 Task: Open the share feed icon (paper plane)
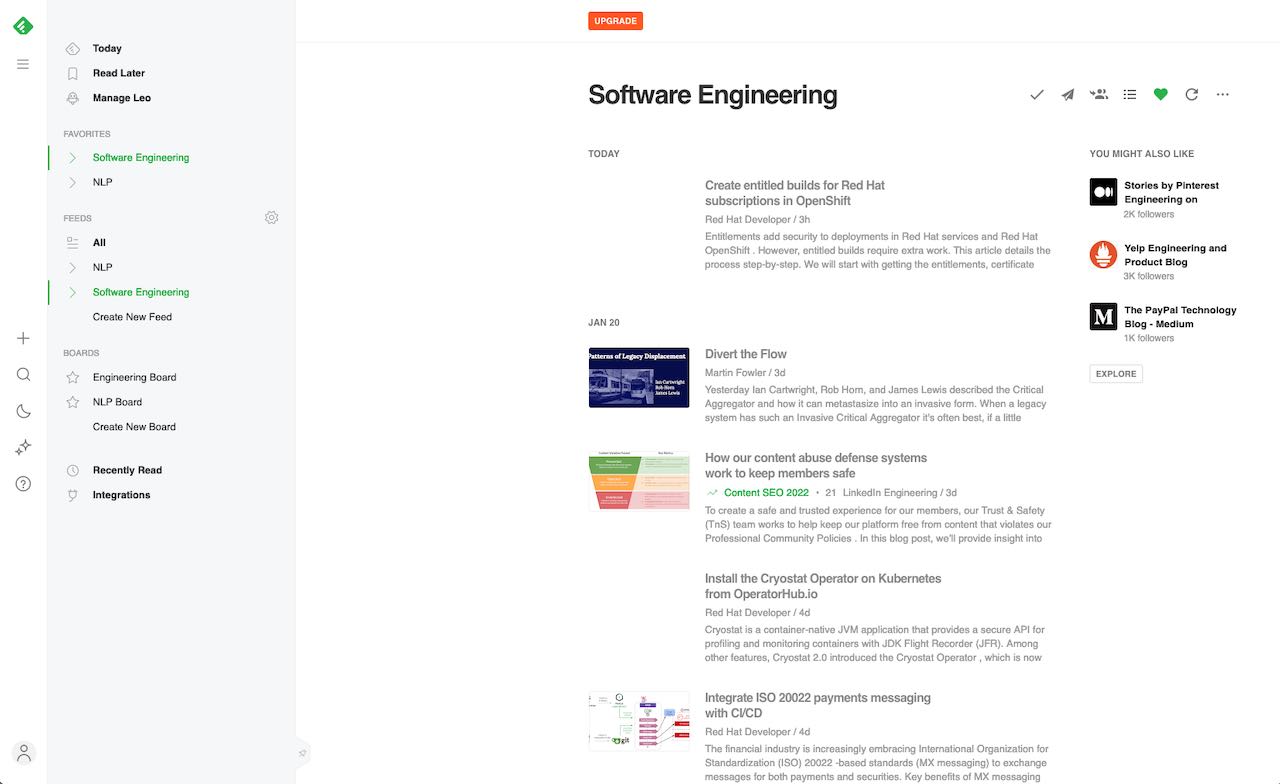tap(1067, 94)
